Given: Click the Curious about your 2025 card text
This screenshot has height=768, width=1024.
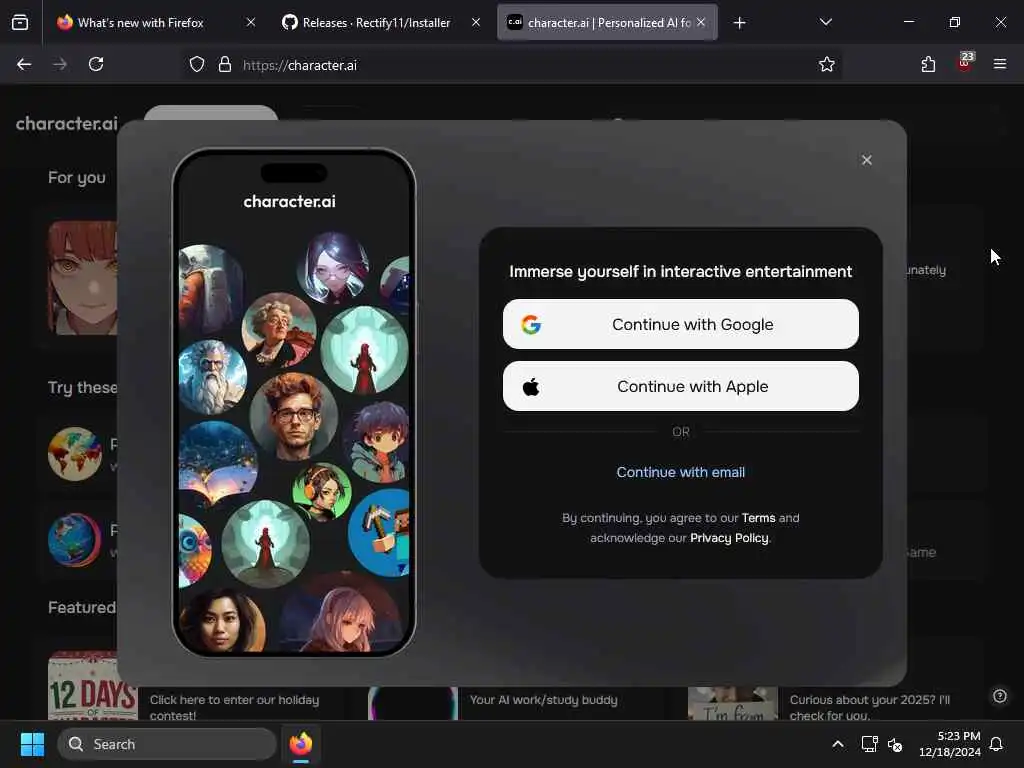Looking at the screenshot, I should pyautogui.click(x=870, y=707).
